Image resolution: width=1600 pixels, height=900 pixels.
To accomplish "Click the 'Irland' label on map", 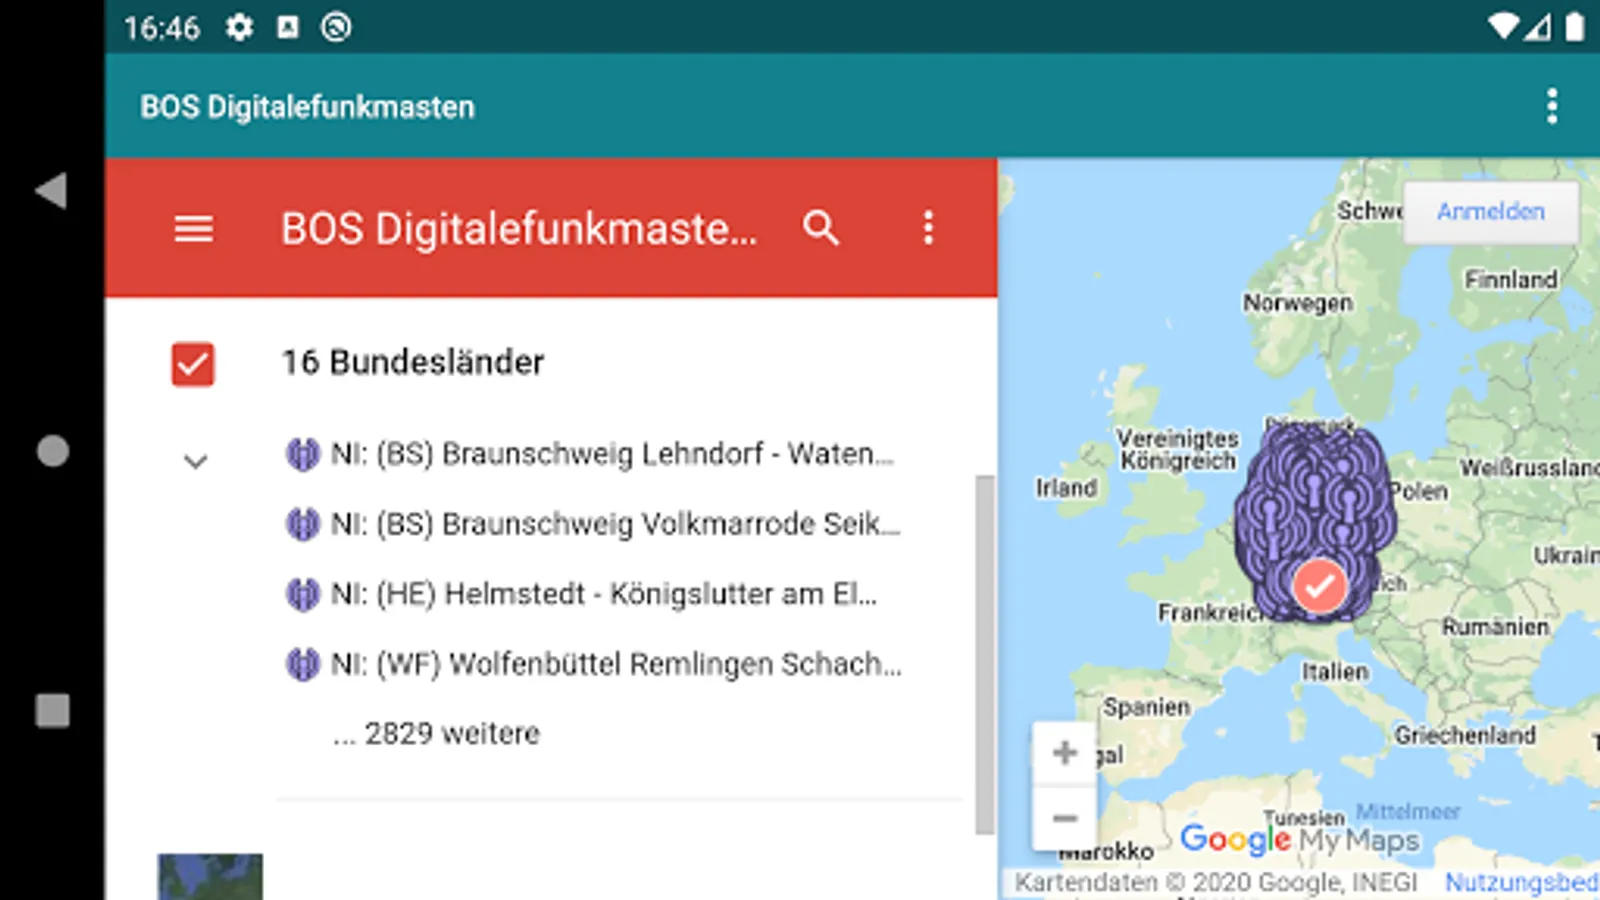I will pos(1066,487).
